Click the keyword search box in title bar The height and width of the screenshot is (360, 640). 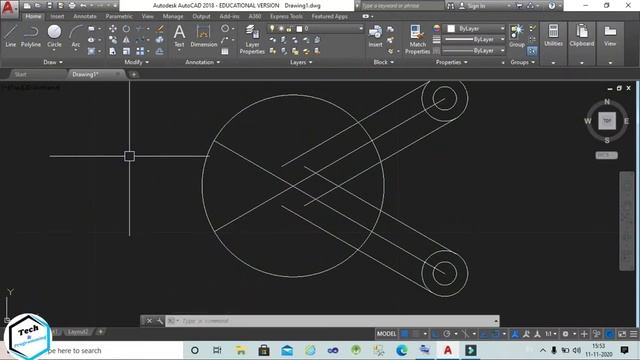tap(402, 6)
